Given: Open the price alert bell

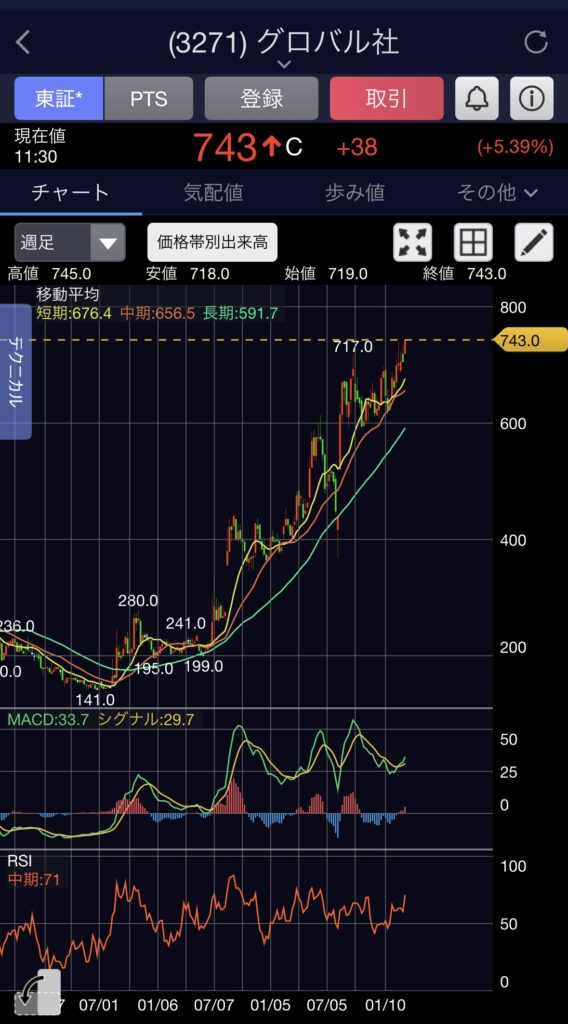Looking at the screenshot, I should tap(477, 99).
